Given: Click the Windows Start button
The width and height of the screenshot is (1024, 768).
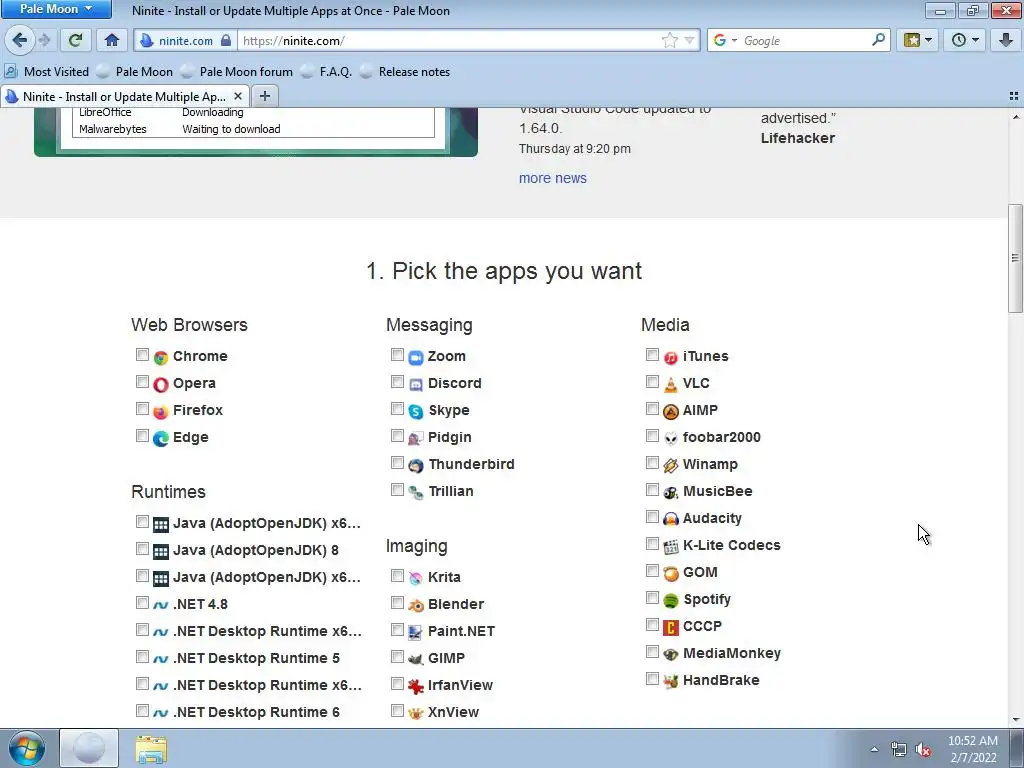Looking at the screenshot, I should click(x=27, y=748).
